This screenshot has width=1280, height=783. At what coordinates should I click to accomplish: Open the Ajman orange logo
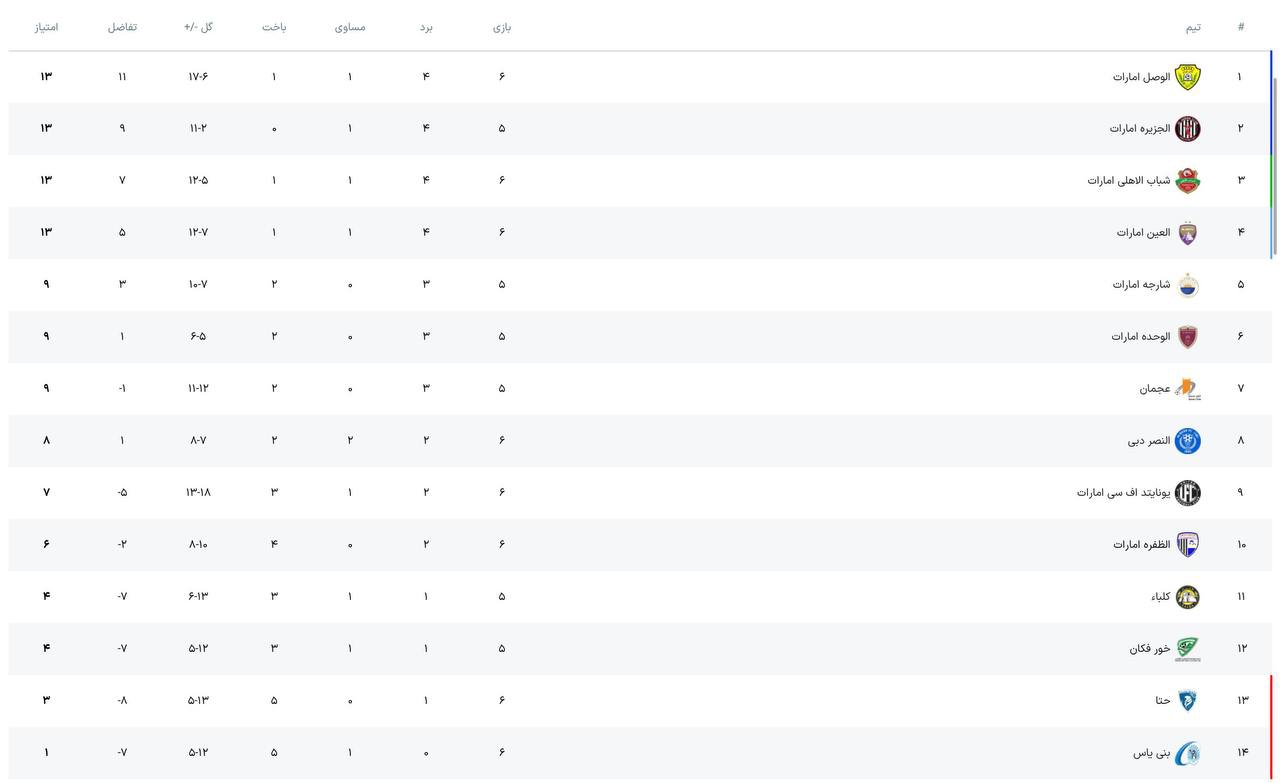pyautogui.click(x=1187, y=389)
